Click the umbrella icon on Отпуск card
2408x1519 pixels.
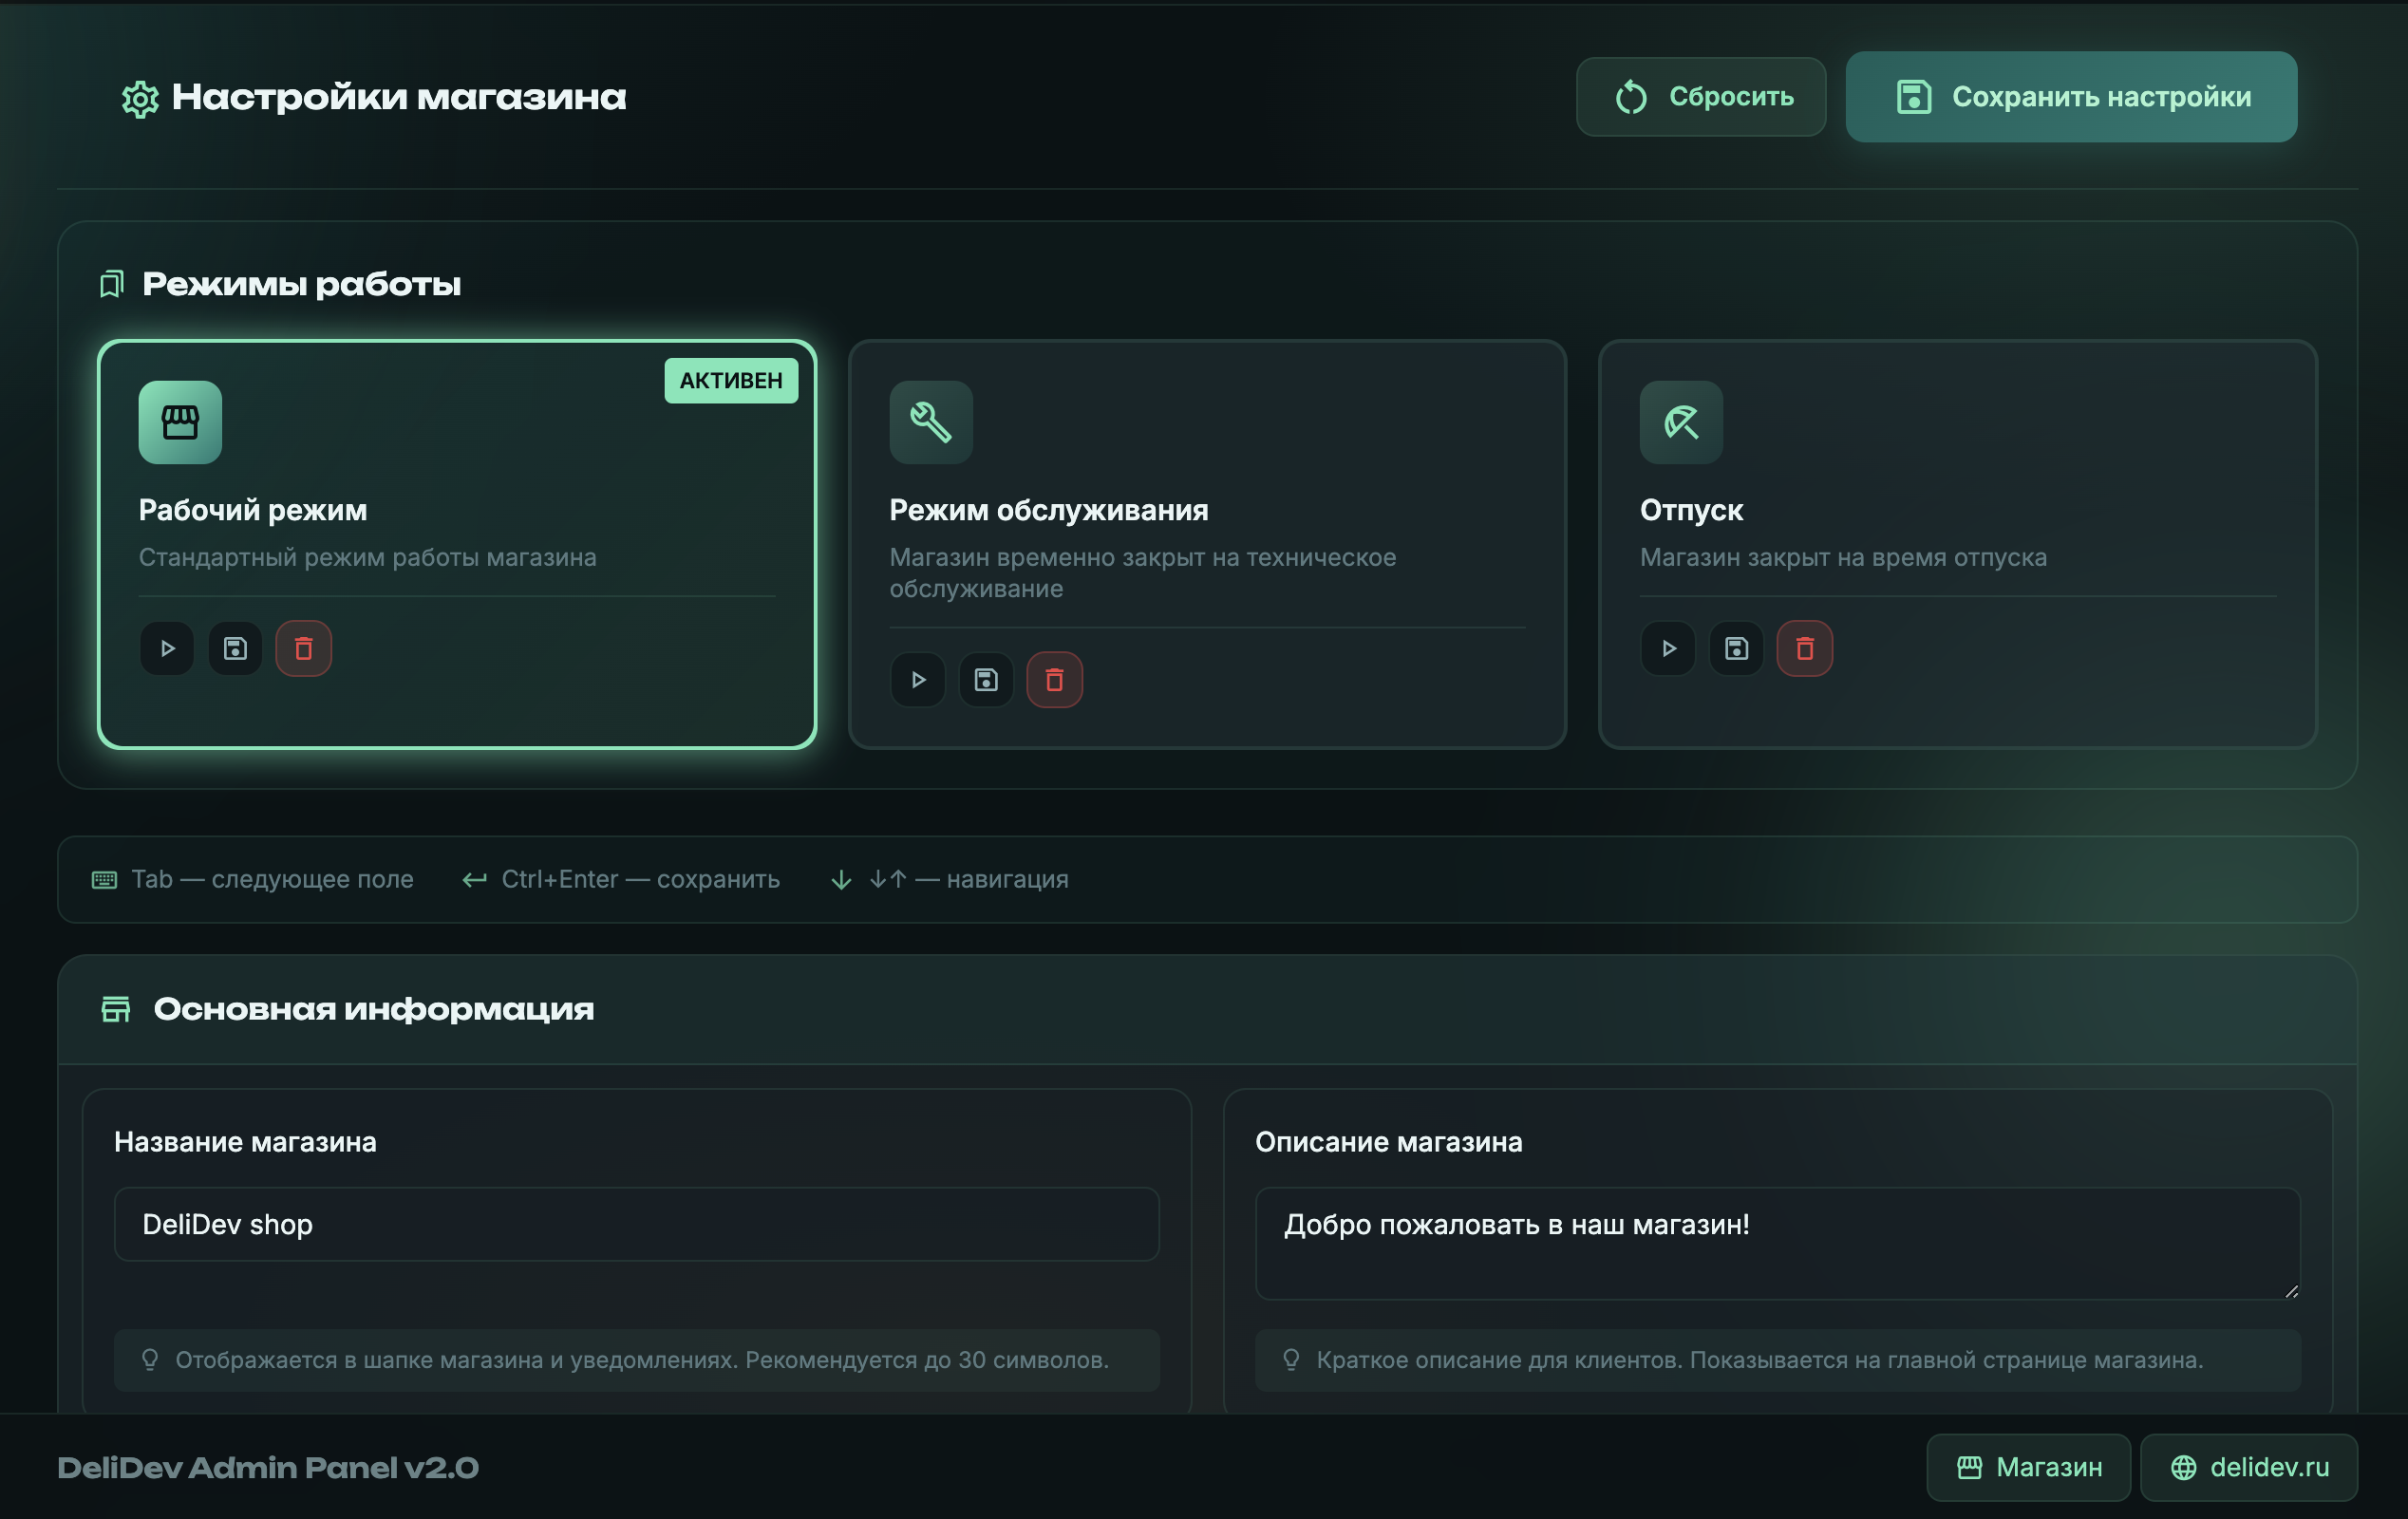tap(1681, 422)
